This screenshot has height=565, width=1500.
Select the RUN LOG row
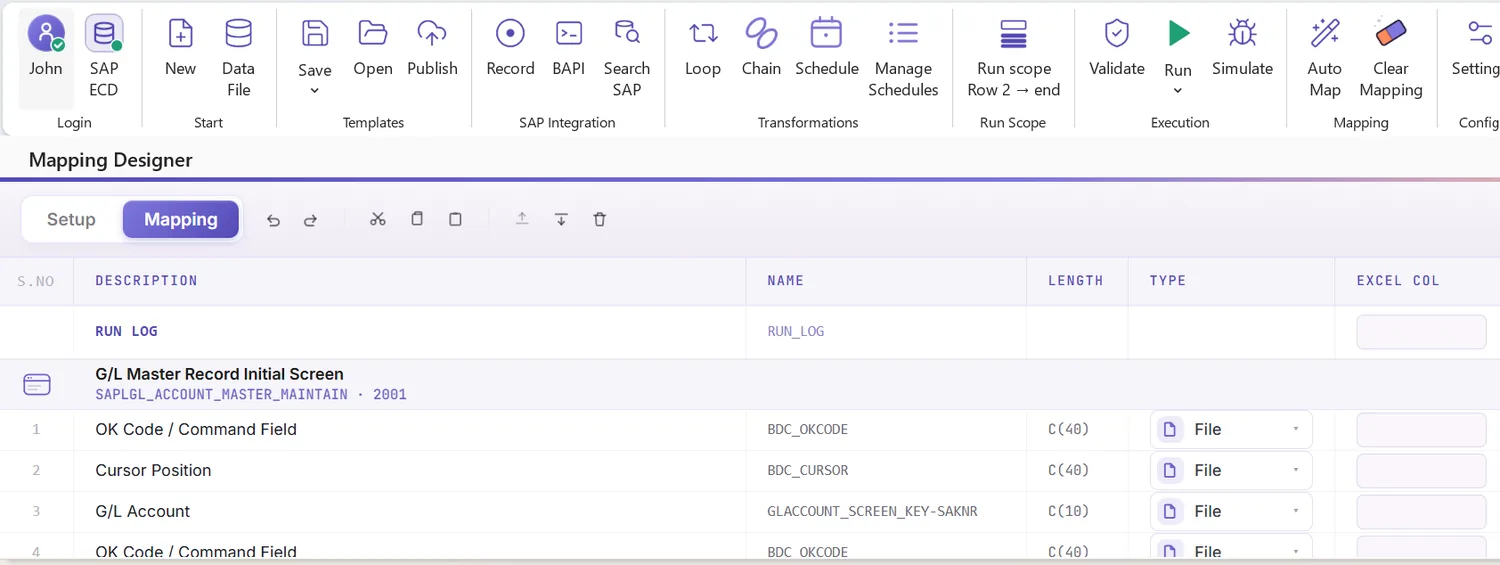tap(750, 331)
